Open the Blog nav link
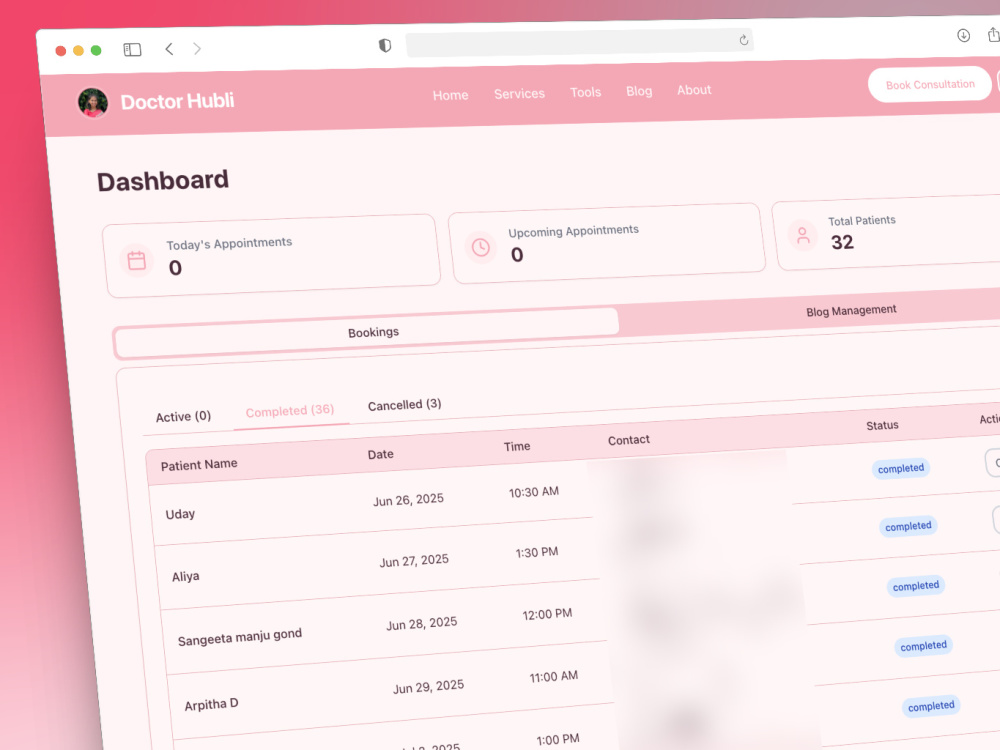The width and height of the screenshot is (1000, 750). click(639, 91)
